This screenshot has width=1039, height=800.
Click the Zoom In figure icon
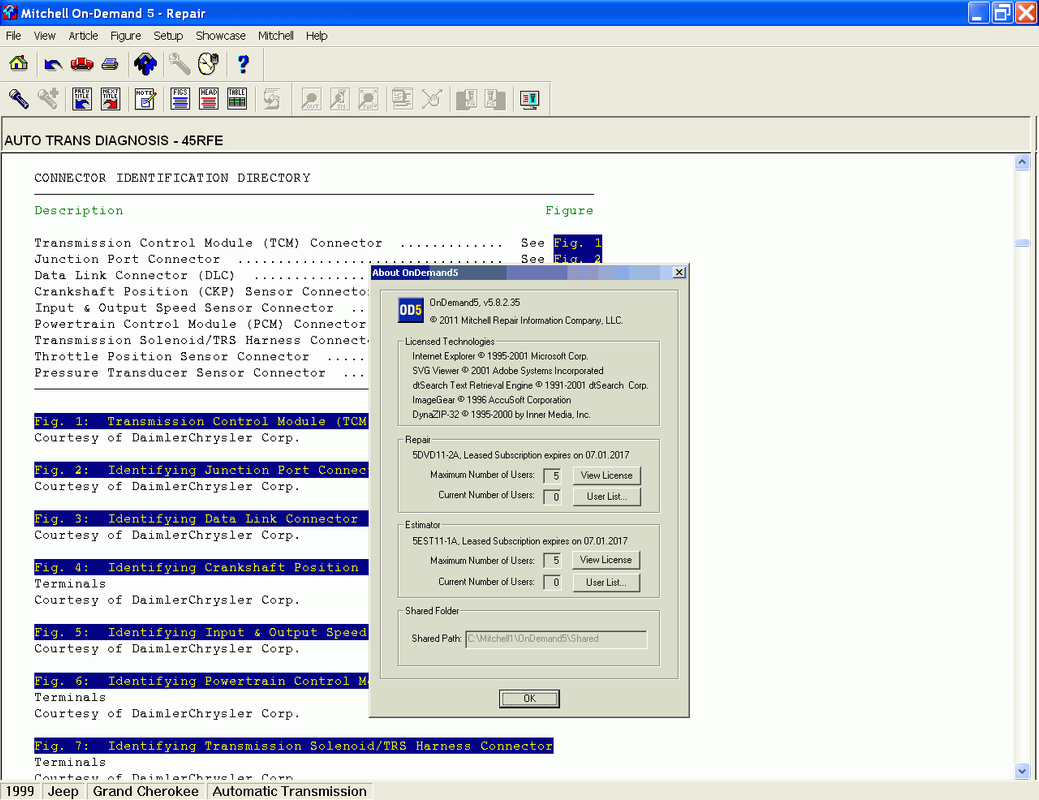click(339, 99)
